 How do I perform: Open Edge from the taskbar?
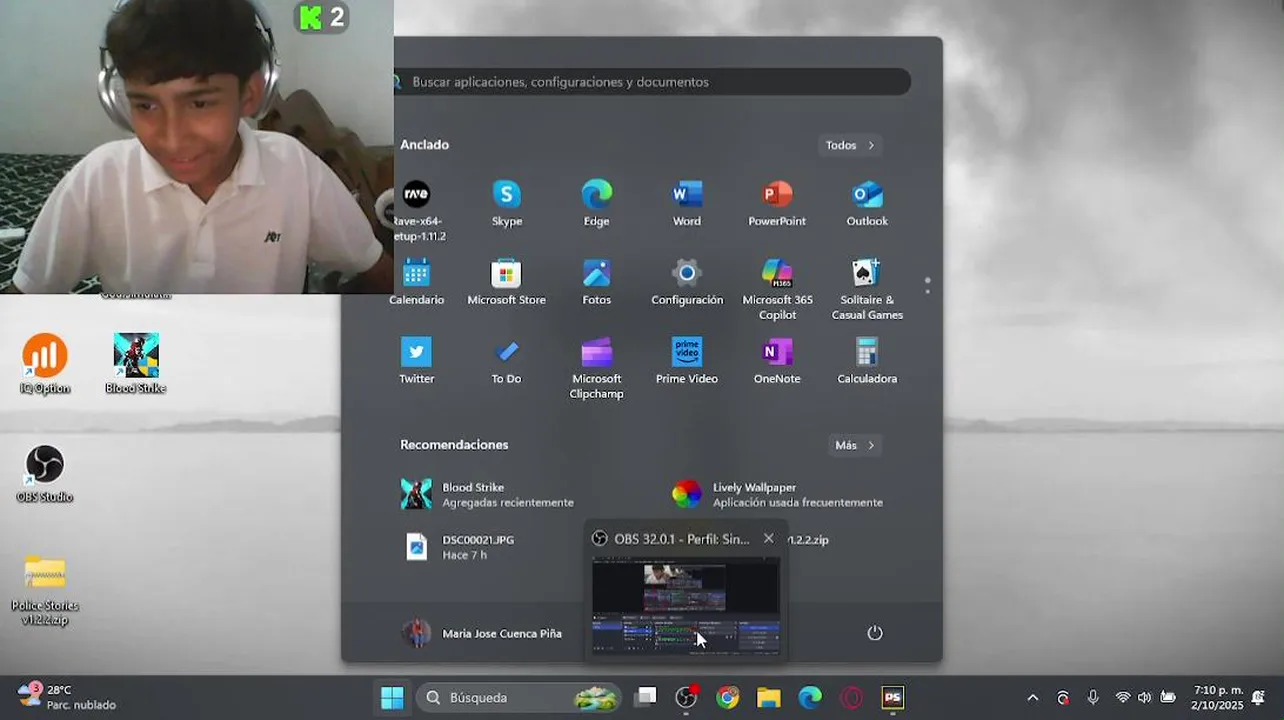[810, 697]
